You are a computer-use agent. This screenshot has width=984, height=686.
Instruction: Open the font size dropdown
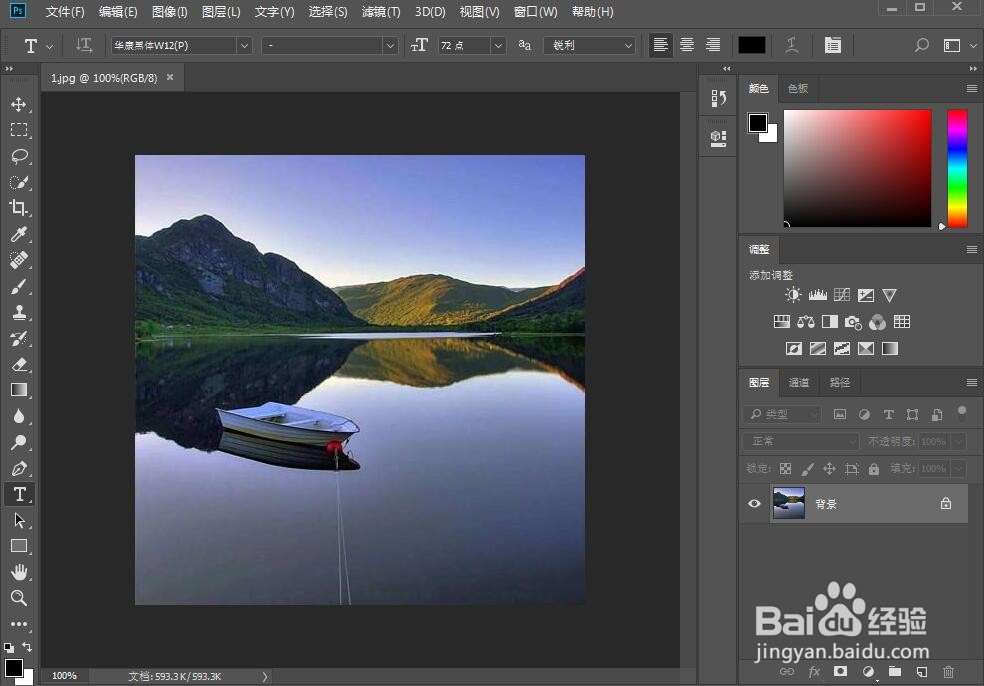[x=498, y=45]
